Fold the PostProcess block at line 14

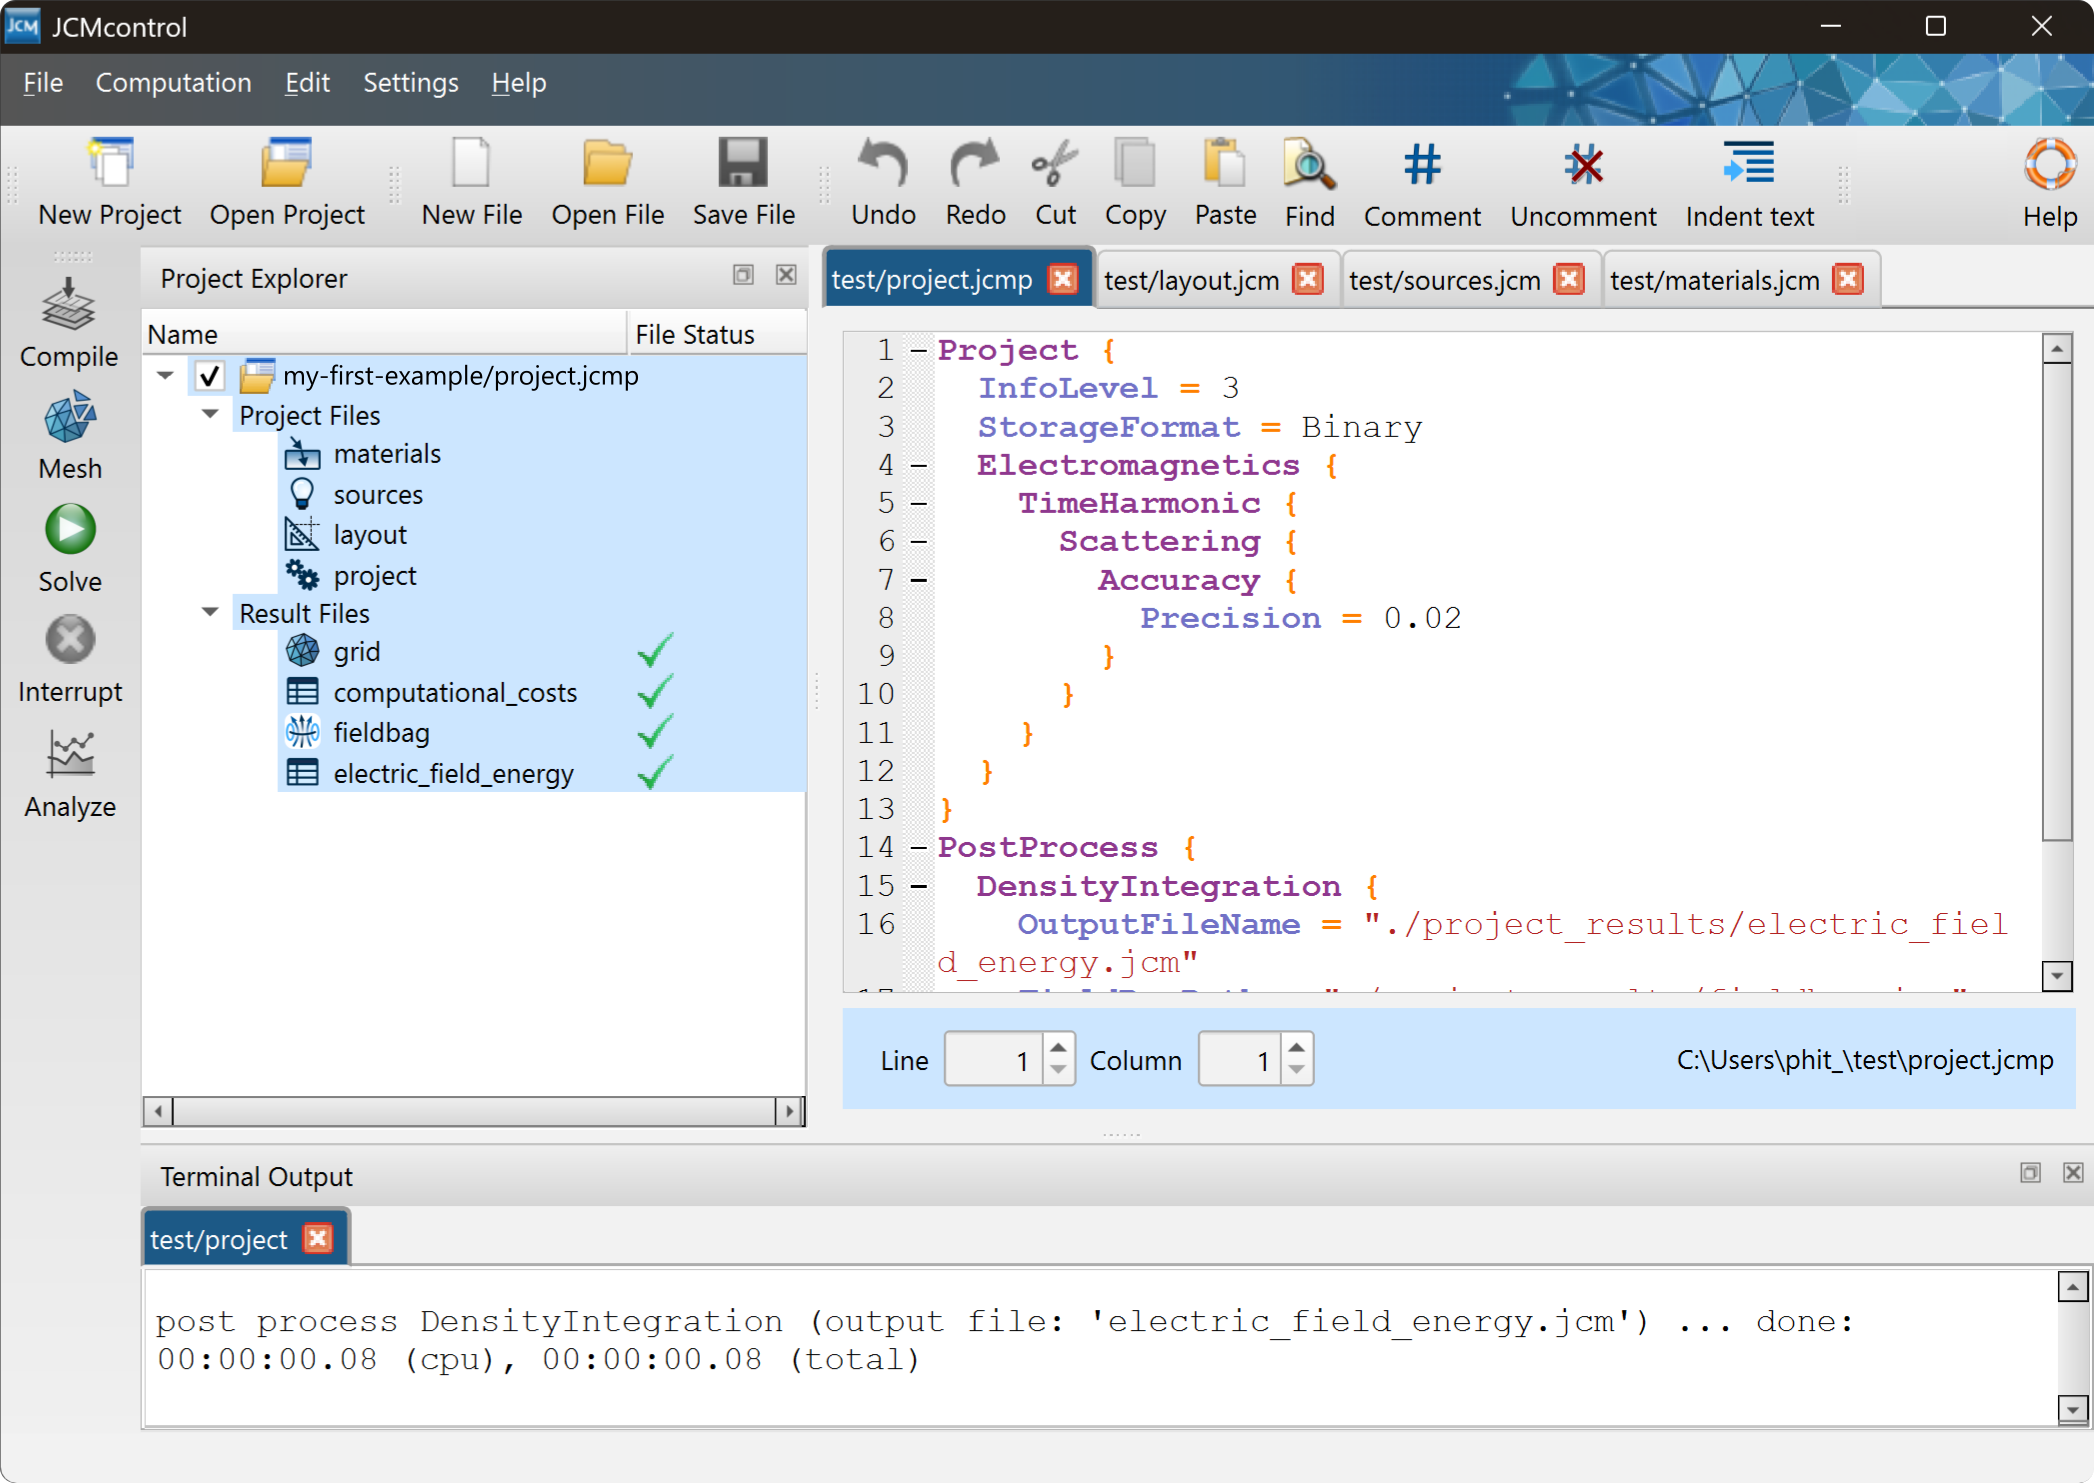pos(918,847)
